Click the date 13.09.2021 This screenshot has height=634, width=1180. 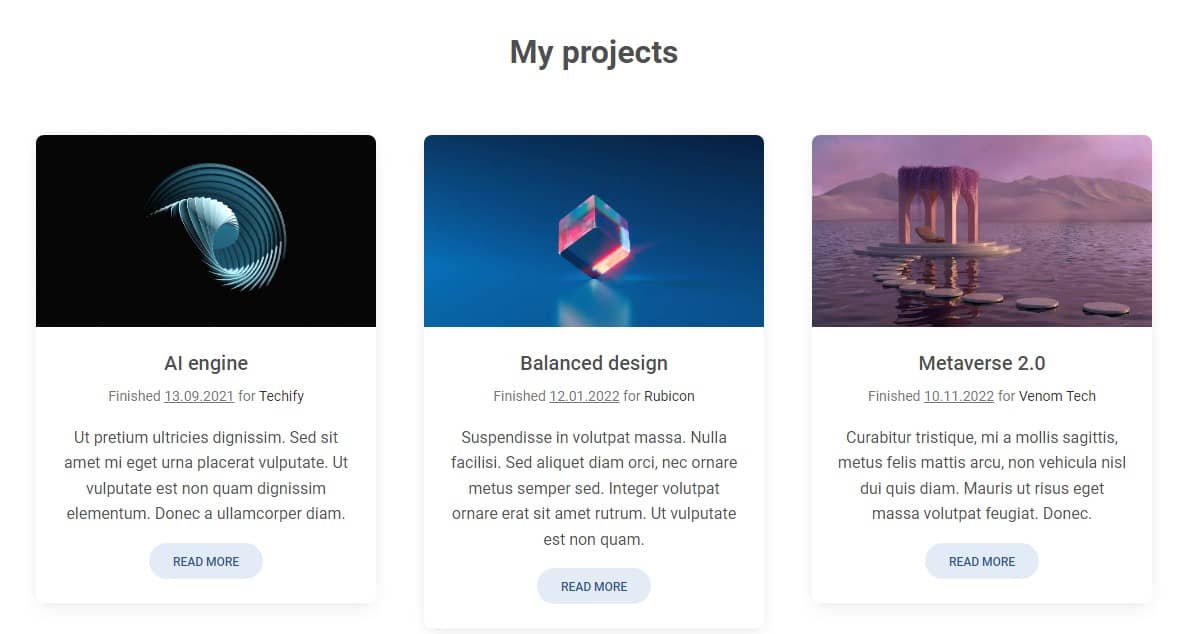point(199,396)
